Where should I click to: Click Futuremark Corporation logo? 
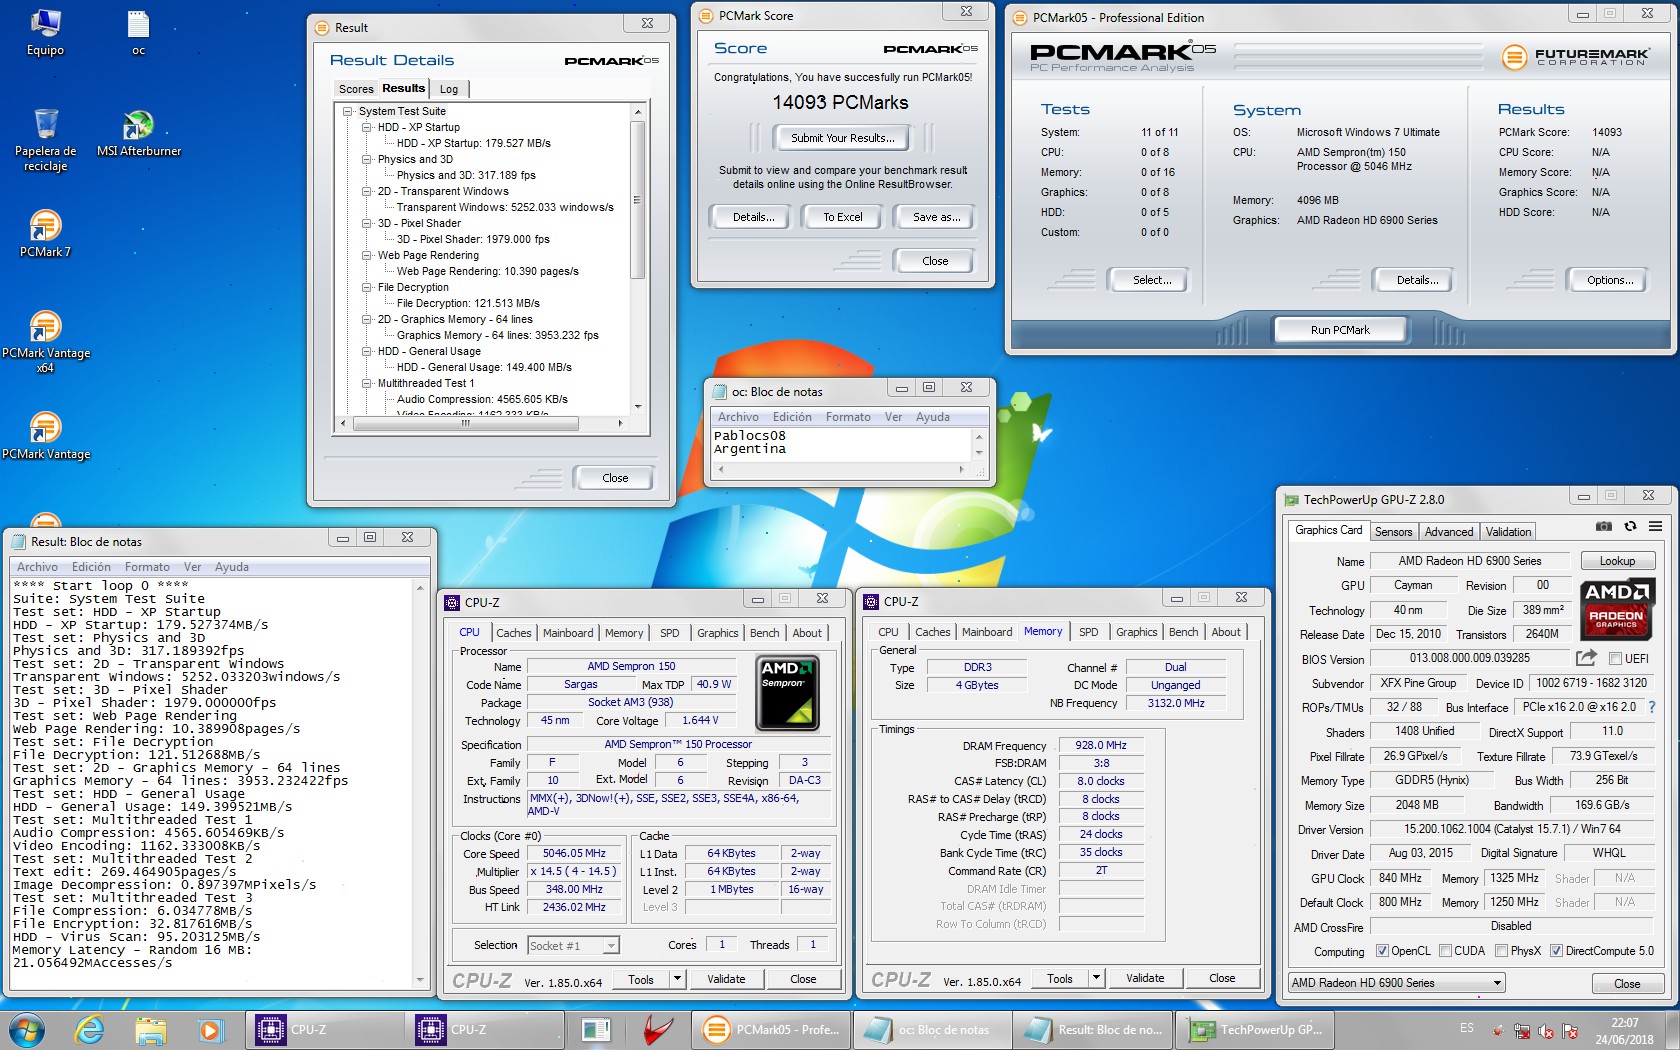pos(1576,57)
